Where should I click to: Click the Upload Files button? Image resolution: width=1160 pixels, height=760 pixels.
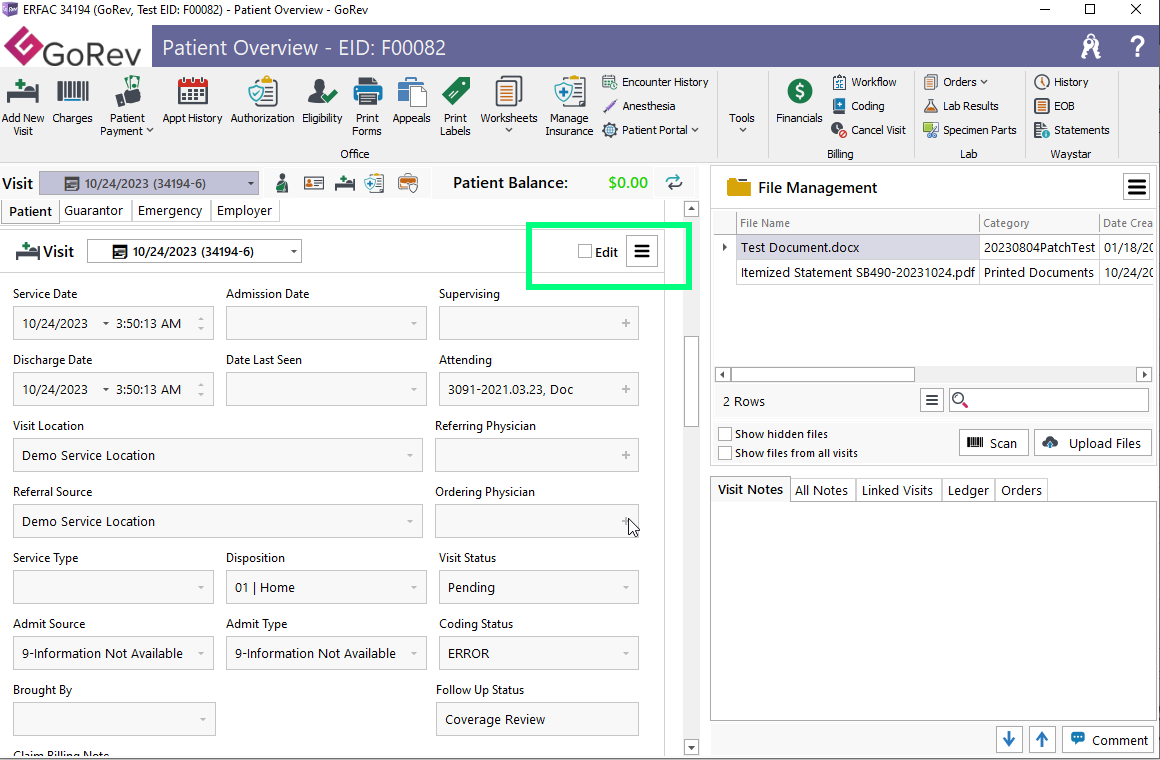[1092, 443]
